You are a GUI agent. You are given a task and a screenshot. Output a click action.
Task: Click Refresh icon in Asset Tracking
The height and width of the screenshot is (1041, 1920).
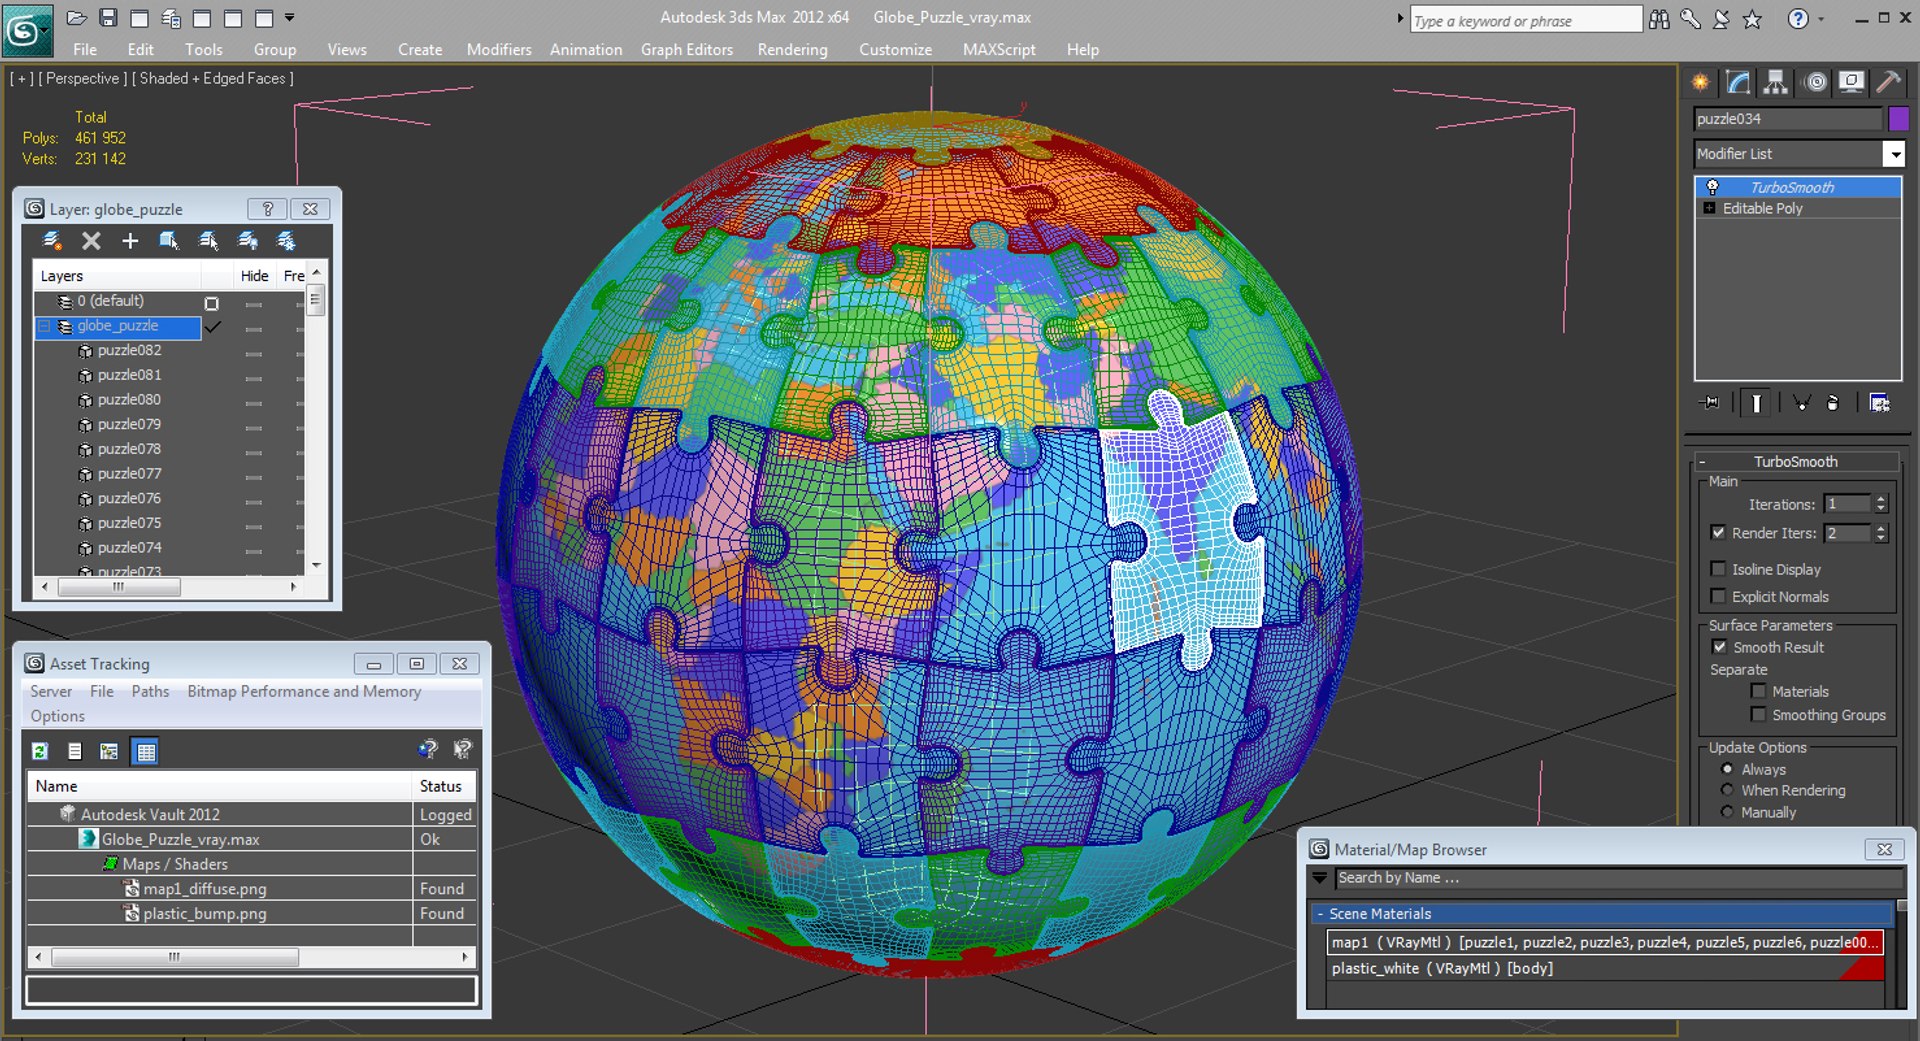click(x=40, y=751)
